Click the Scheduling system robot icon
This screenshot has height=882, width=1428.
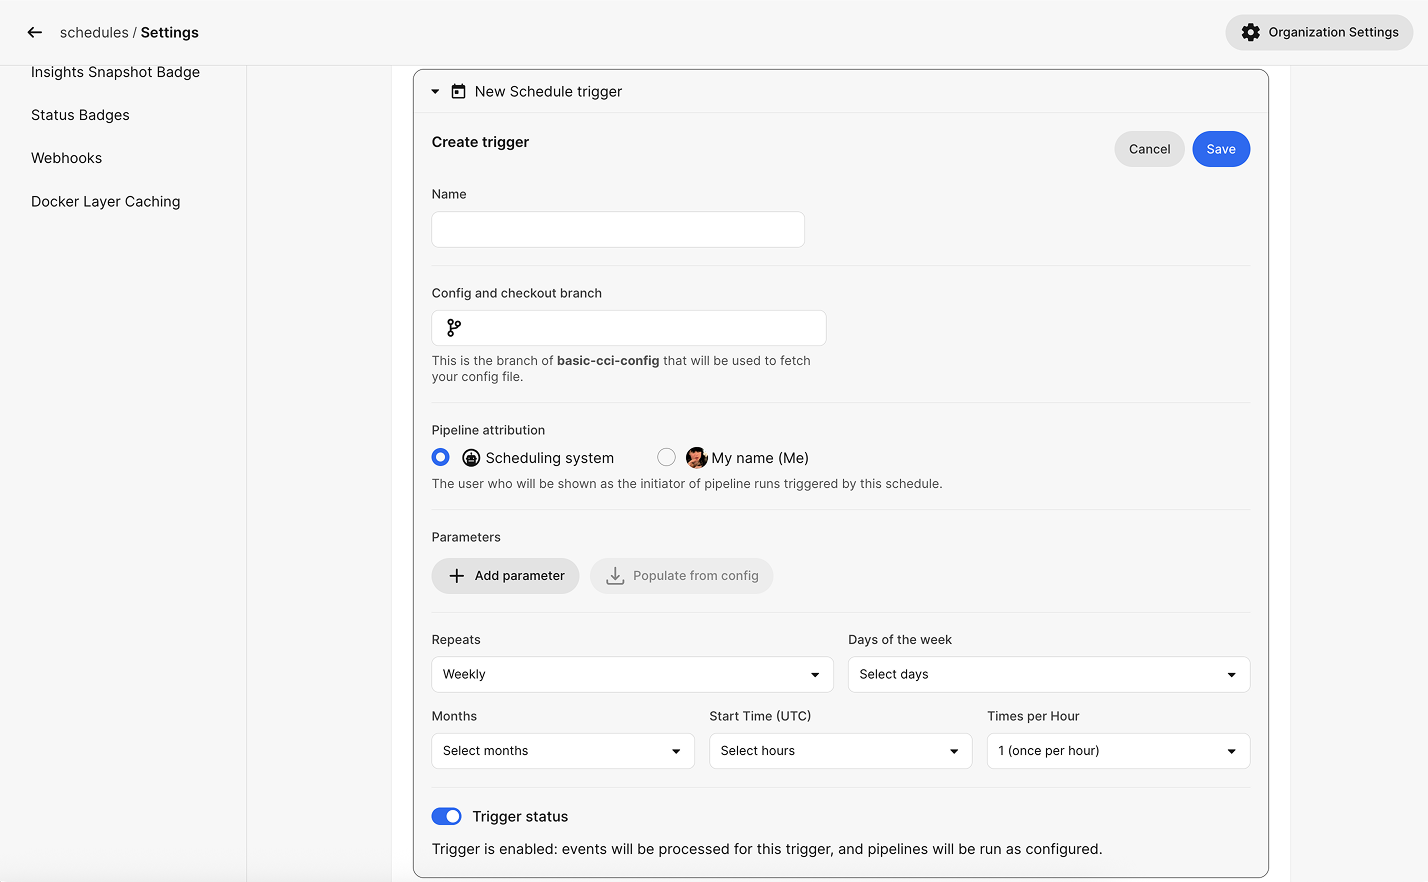pyautogui.click(x=471, y=458)
